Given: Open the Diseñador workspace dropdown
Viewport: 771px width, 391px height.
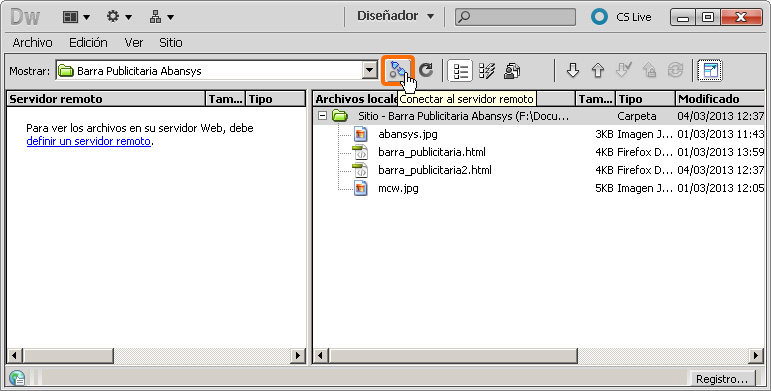Looking at the screenshot, I should tap(396, 16).
